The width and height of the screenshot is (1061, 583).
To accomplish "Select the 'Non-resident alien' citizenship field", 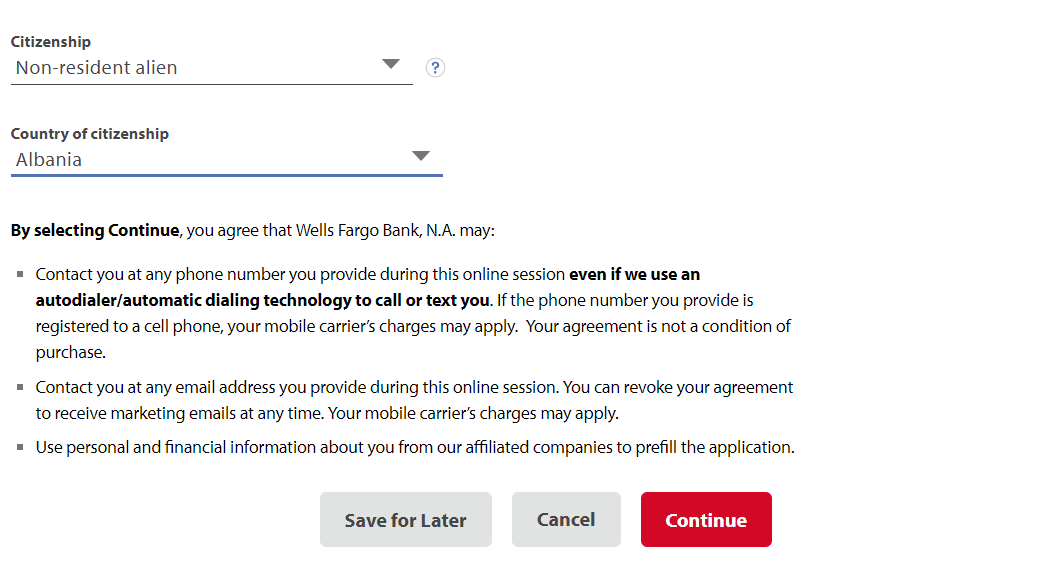I will click(x=212, y=68).
